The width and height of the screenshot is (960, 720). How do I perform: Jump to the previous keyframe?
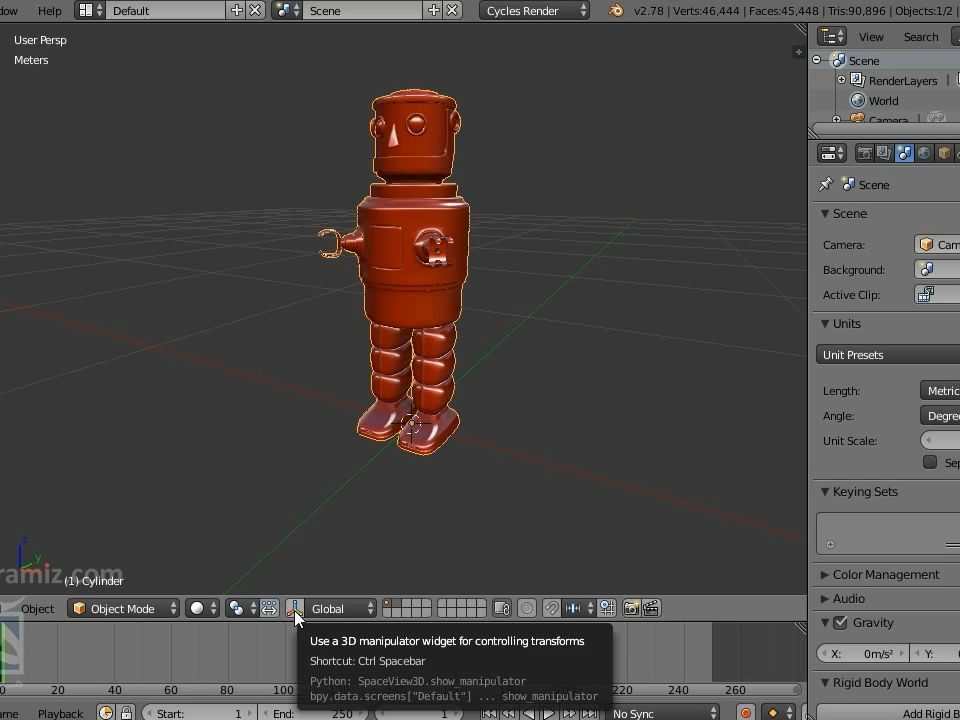(x=509, y=714)
